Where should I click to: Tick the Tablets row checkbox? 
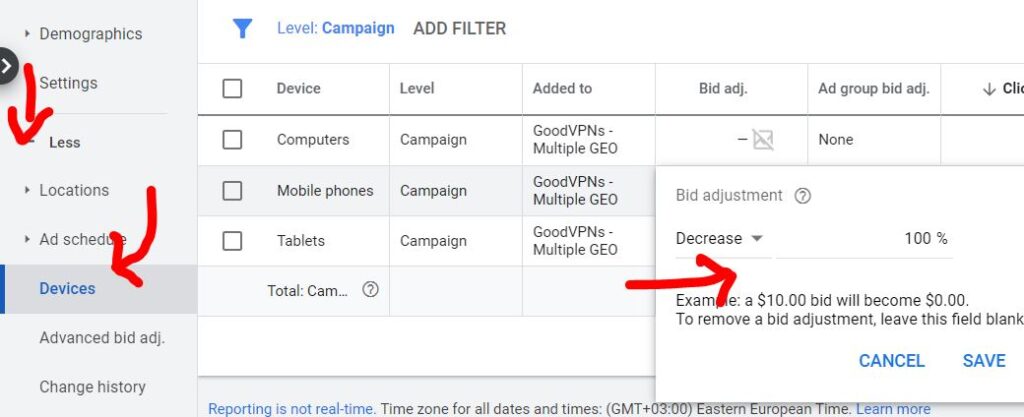click(232, 241)
